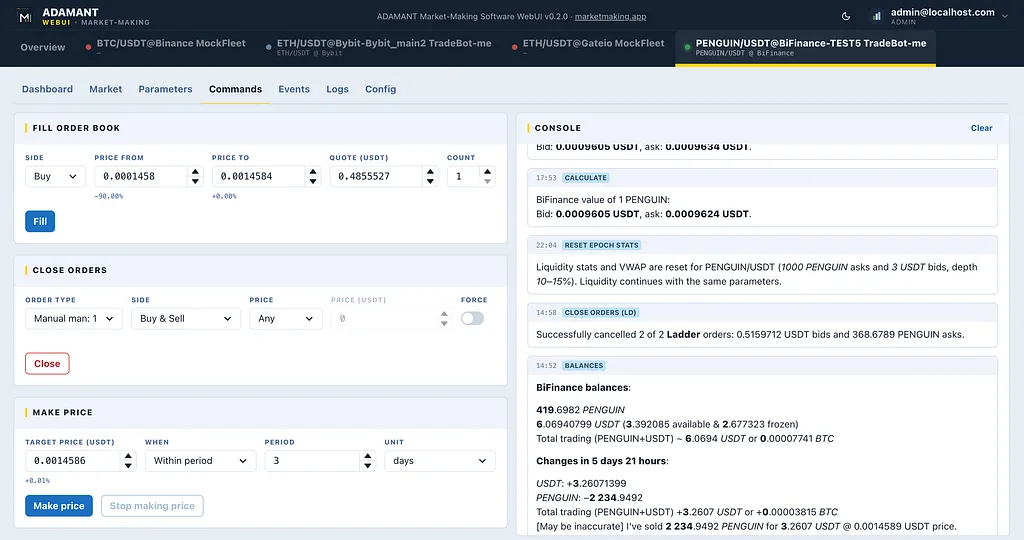Open the Unit dropdown set to days
Viewport: 1024px width, 540px height.
click(440, 461)
